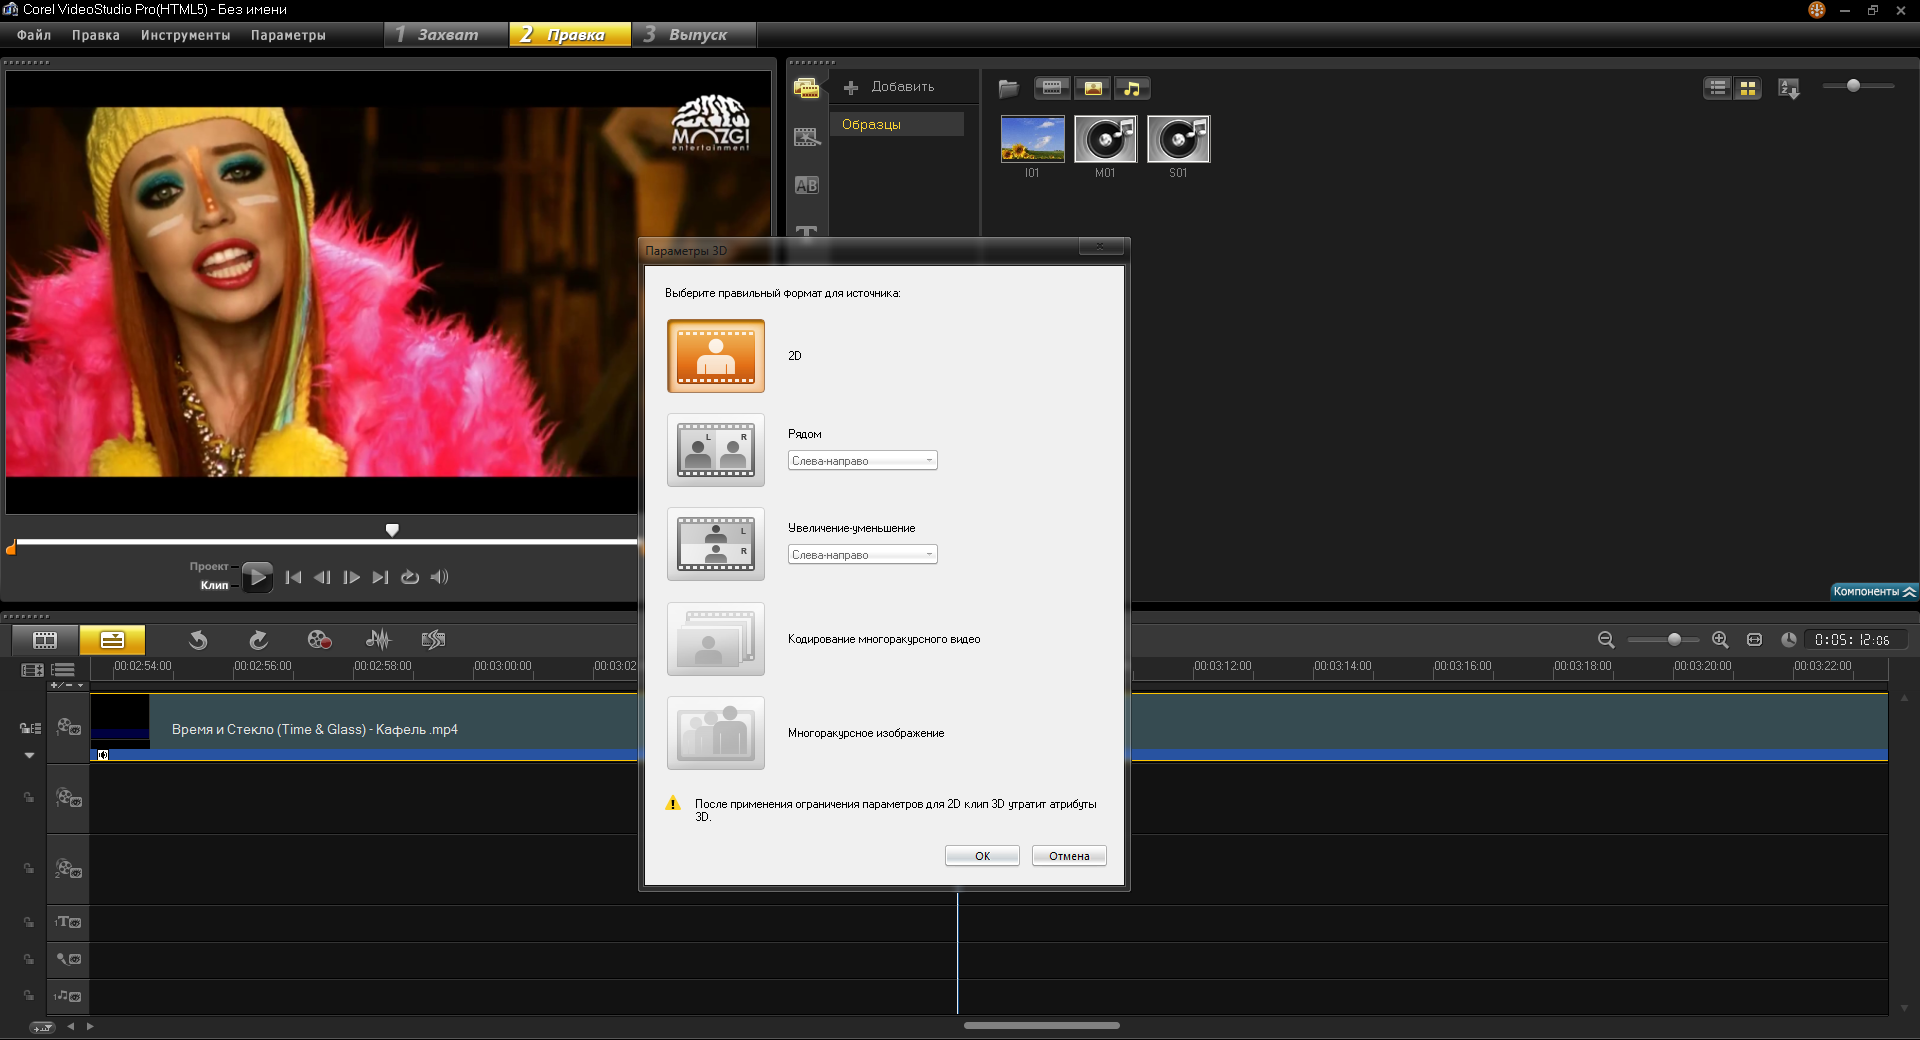Open the Record/Capture option icon
1920x1040 pixels.
319,640
